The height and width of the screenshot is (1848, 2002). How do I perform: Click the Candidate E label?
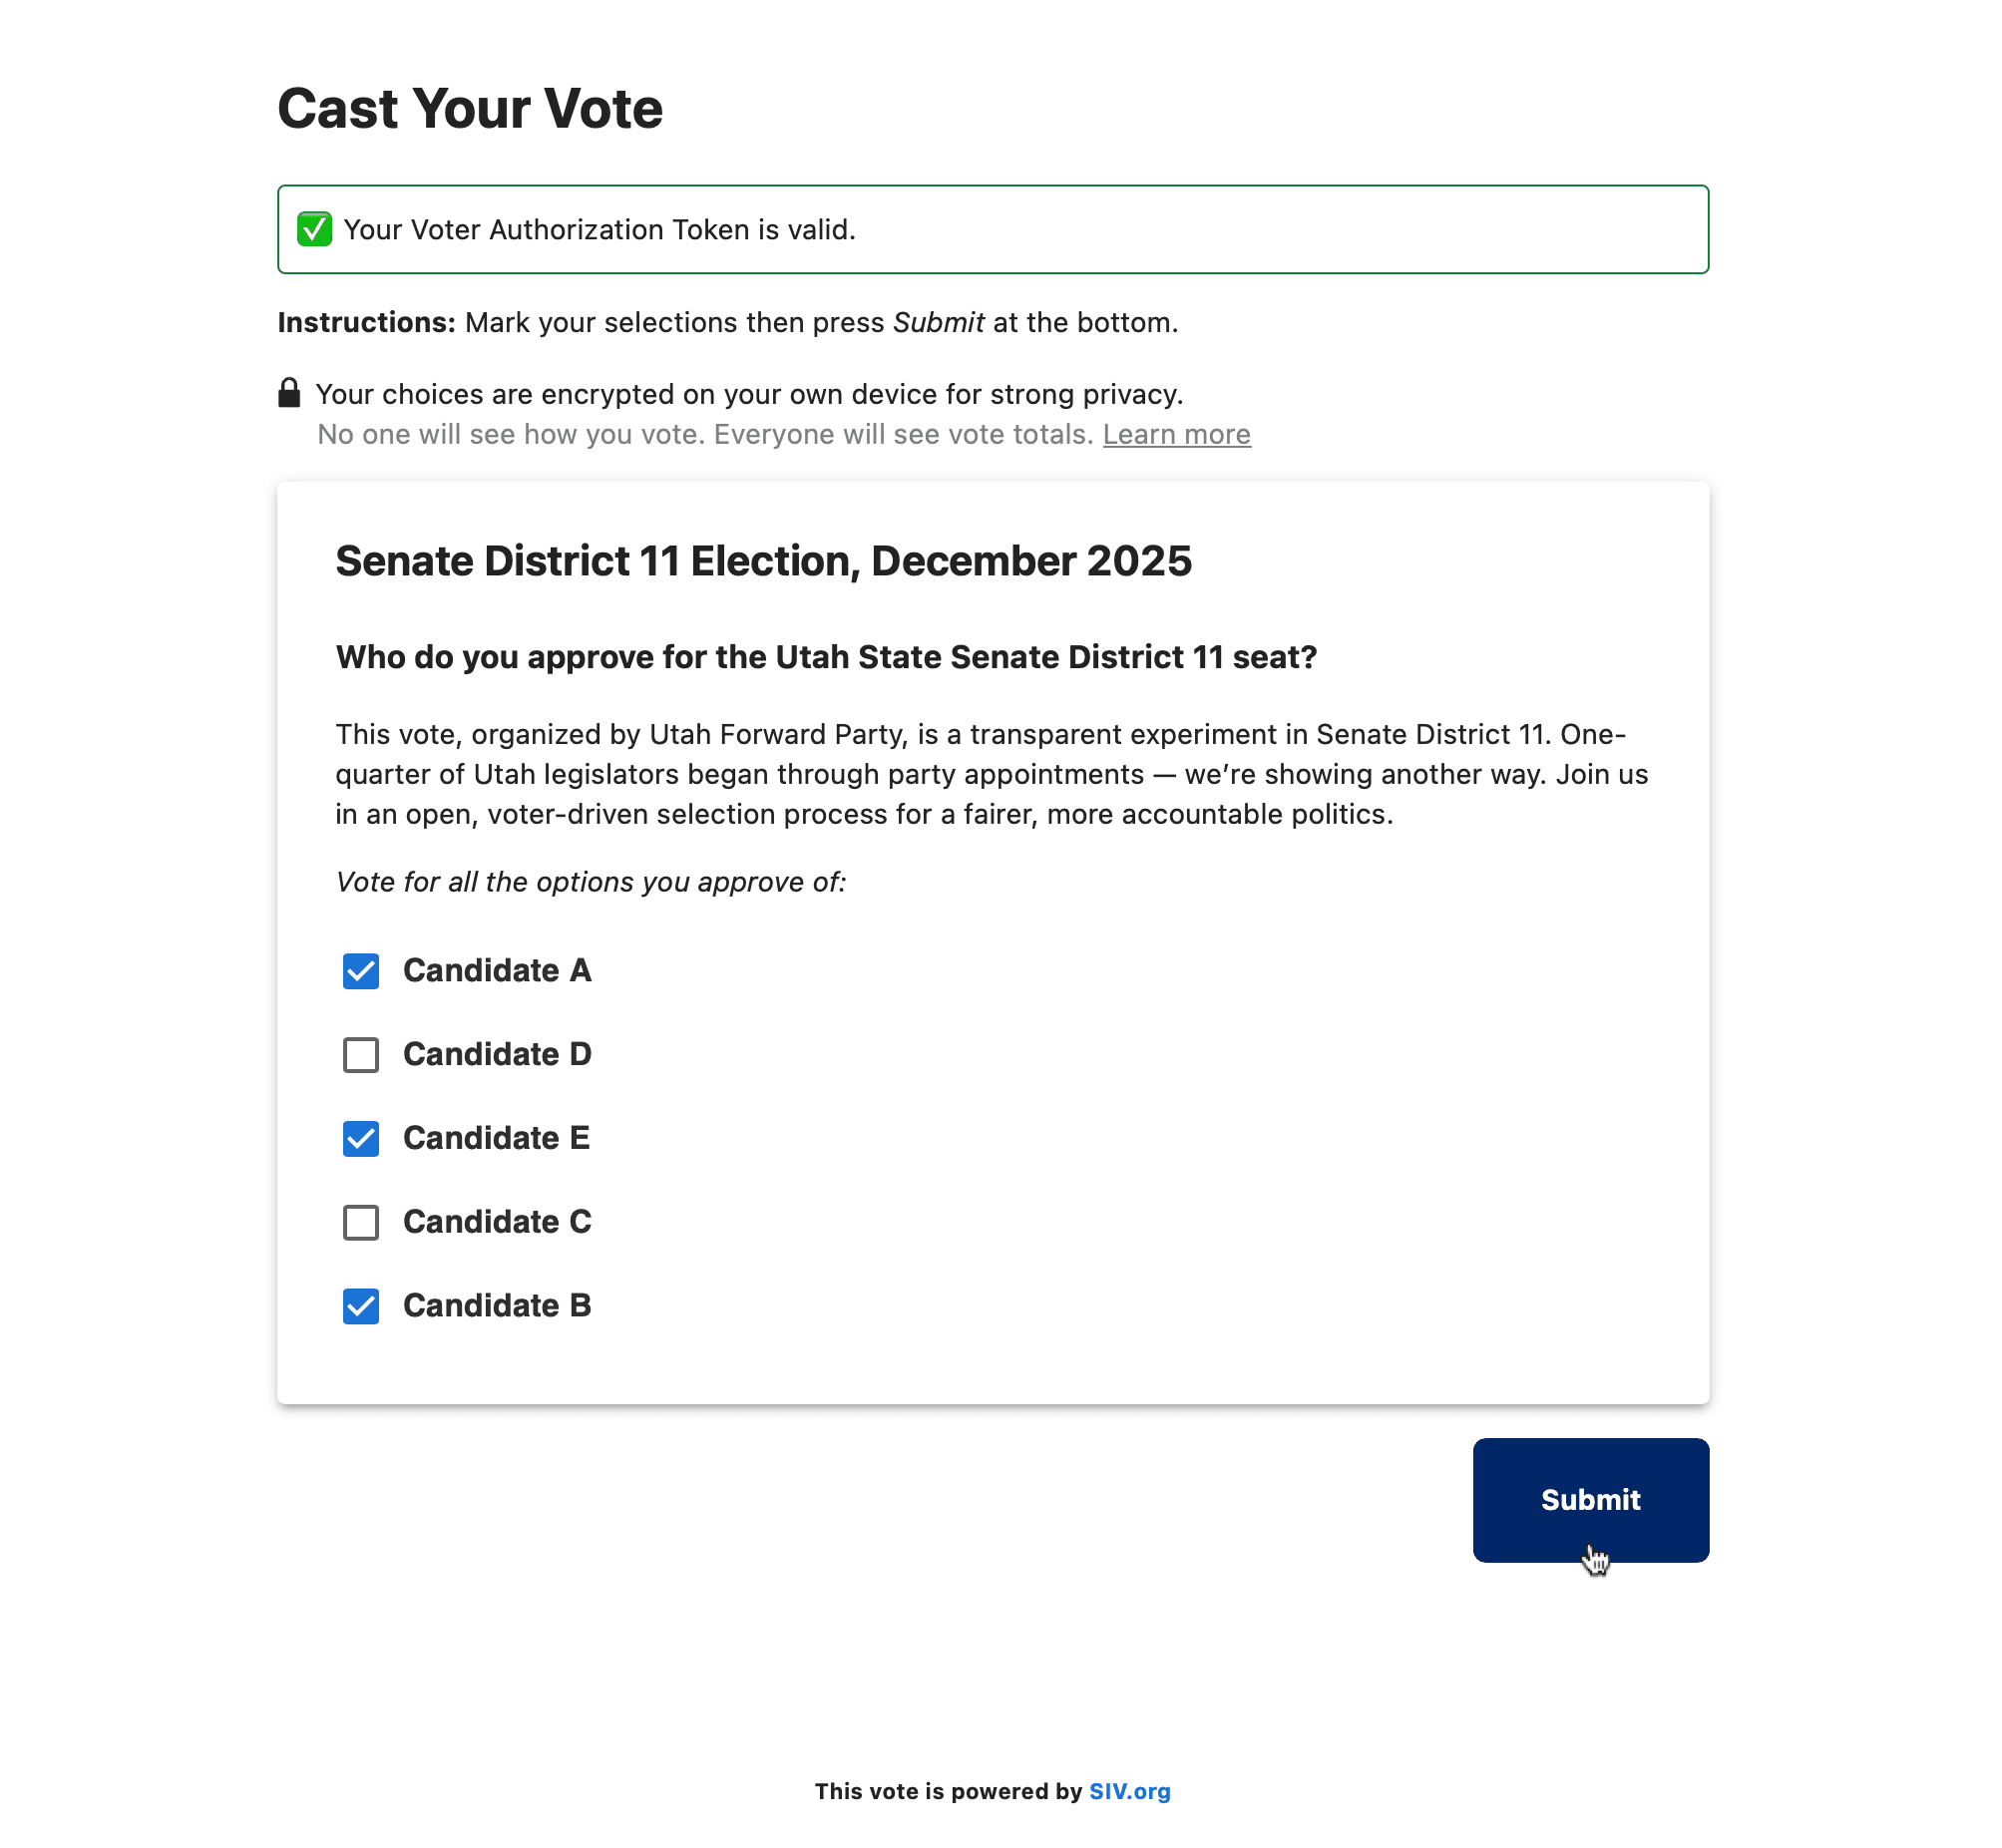[497, 1138]
